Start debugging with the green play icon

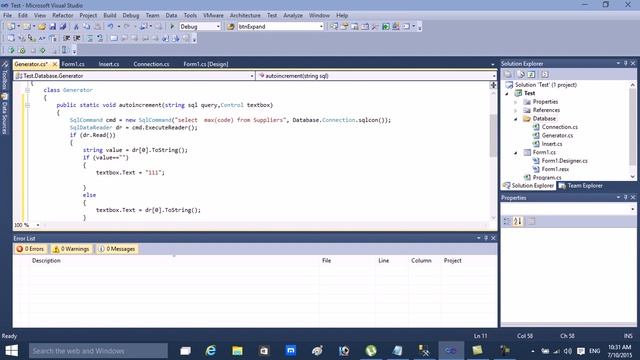click(x=172, y=27)
